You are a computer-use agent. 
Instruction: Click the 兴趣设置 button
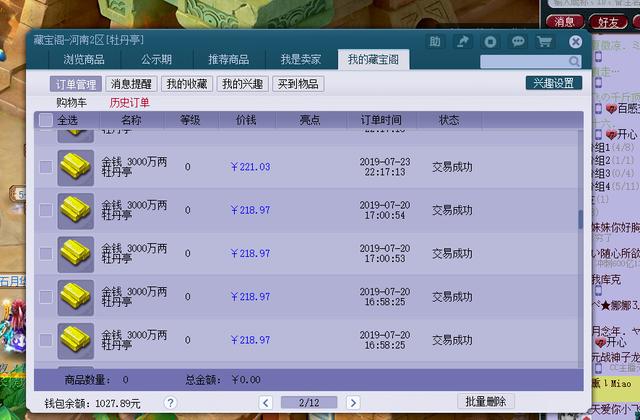click(x=553, y=83)
